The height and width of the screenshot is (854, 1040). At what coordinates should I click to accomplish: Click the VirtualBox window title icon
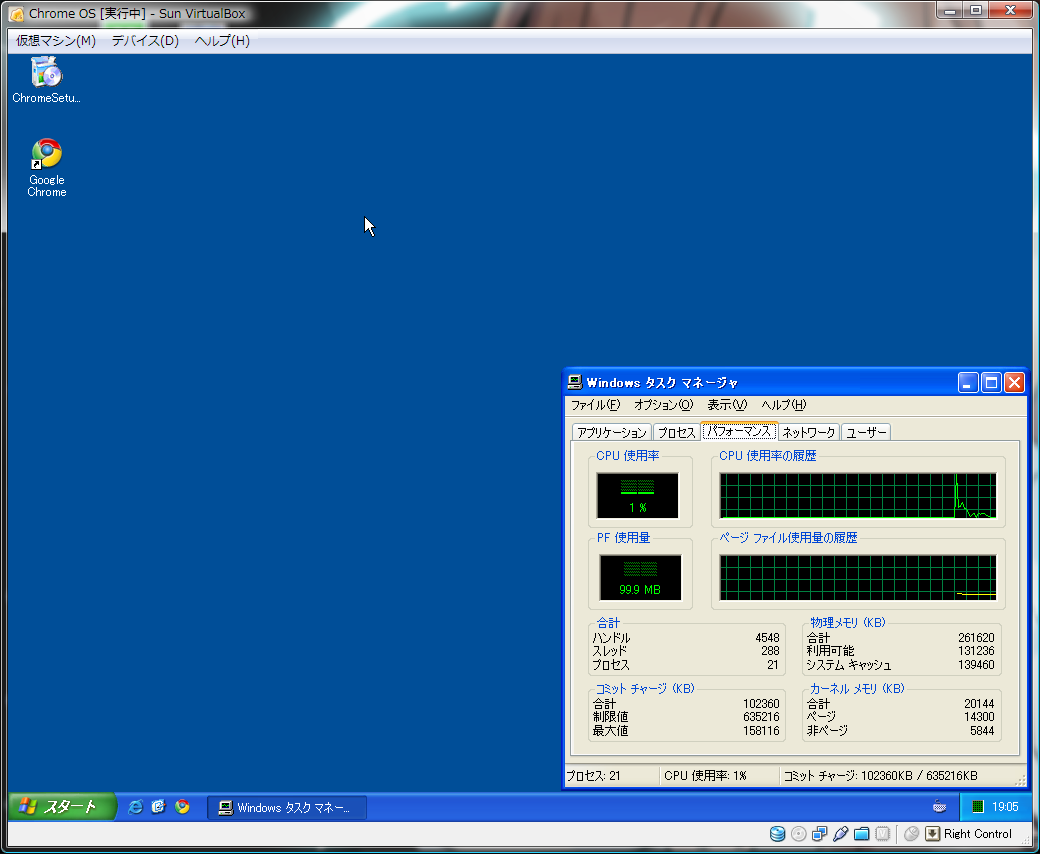17,13
